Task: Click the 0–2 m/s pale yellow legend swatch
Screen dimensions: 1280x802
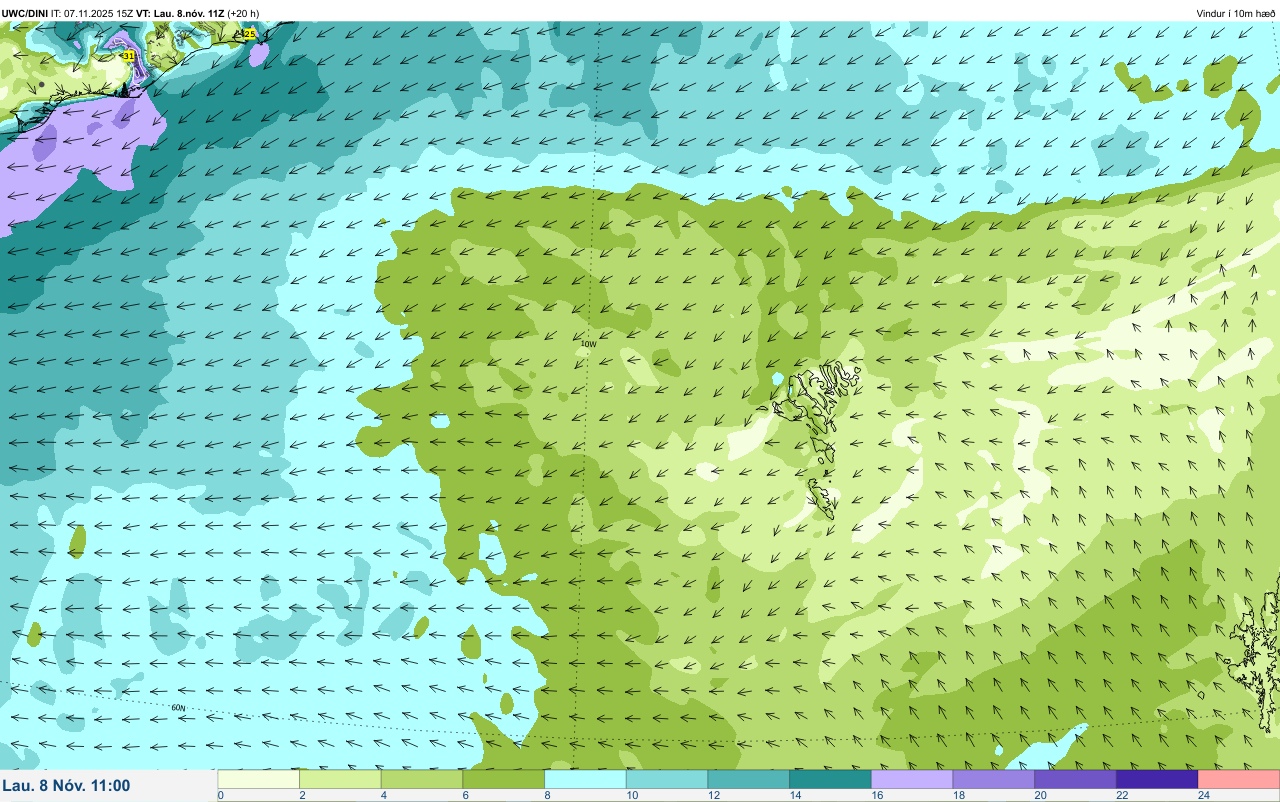Action: (x=258, y=778)
